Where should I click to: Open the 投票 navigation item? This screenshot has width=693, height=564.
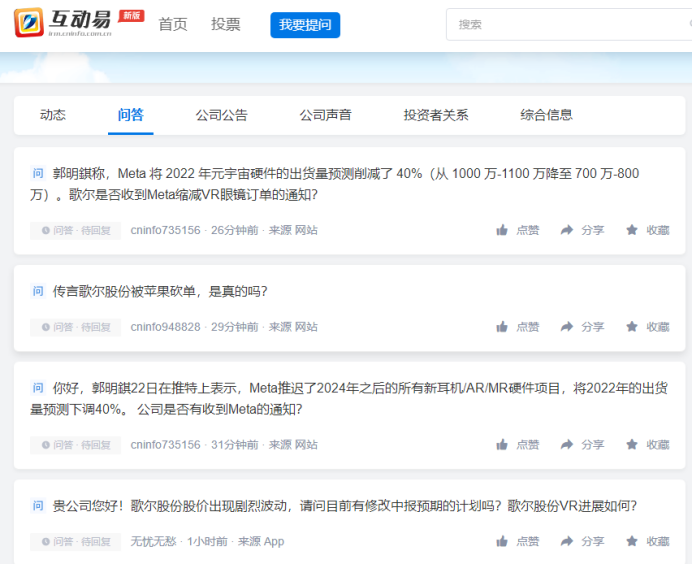[x=226, y=25]
